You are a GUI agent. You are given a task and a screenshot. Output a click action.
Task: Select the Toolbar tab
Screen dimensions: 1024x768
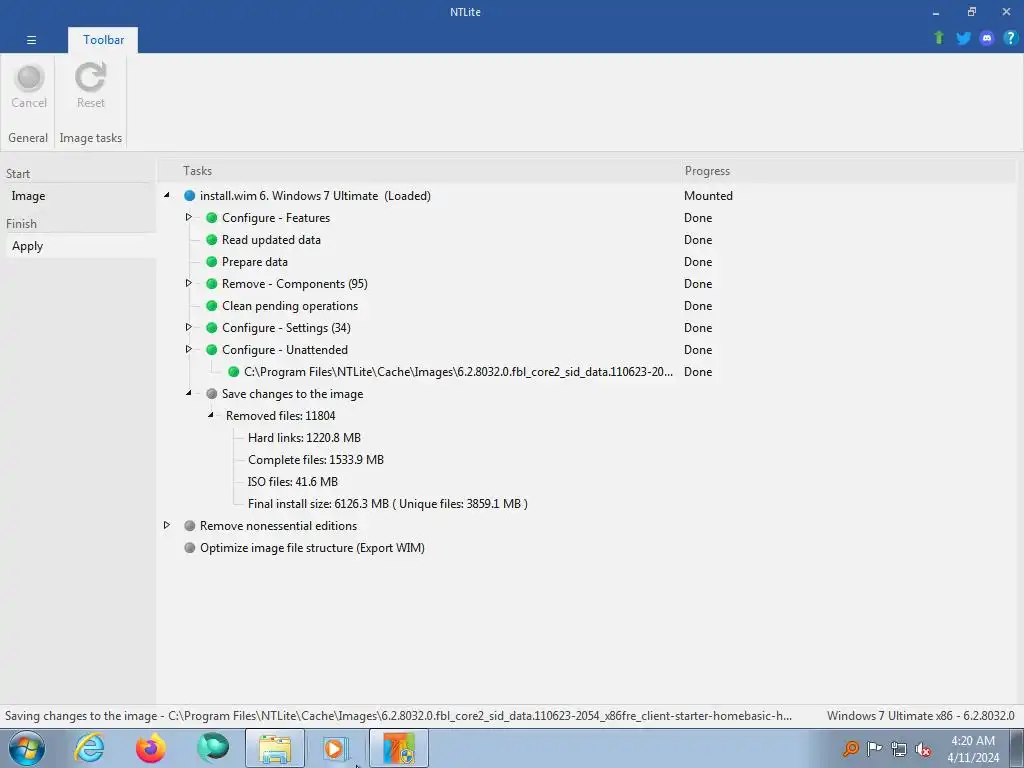pos(103,40)
